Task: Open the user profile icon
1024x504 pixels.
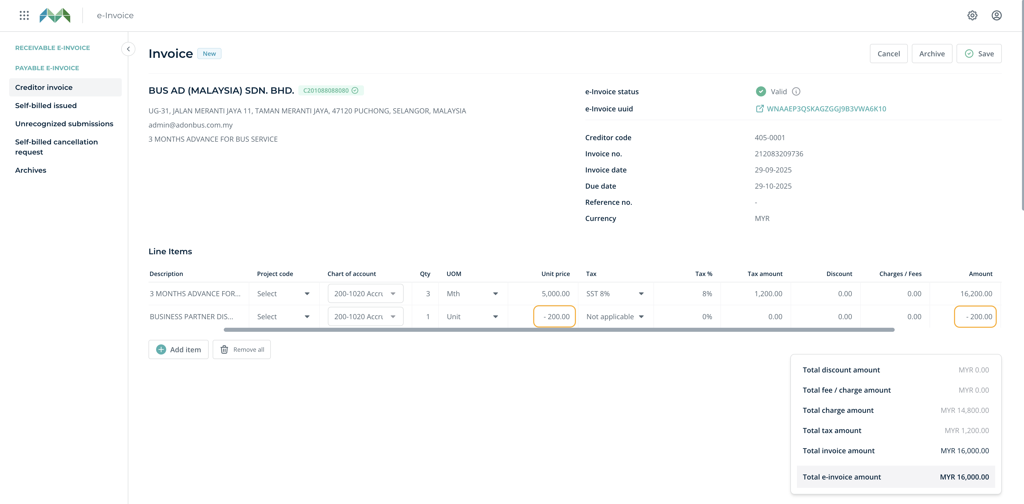Action: pos(997,15)
